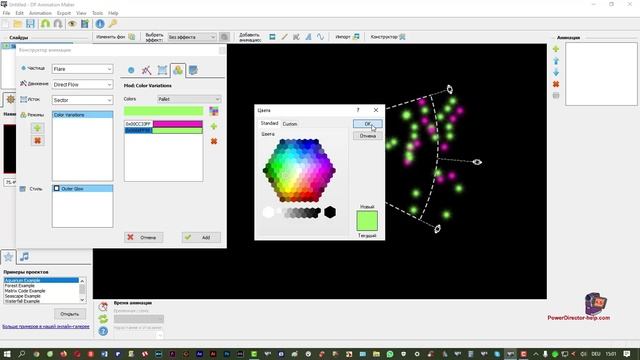Screen dimensions: 640x360
Task: Move animation up with blue up arrow
Action: [x=556, y=61]
